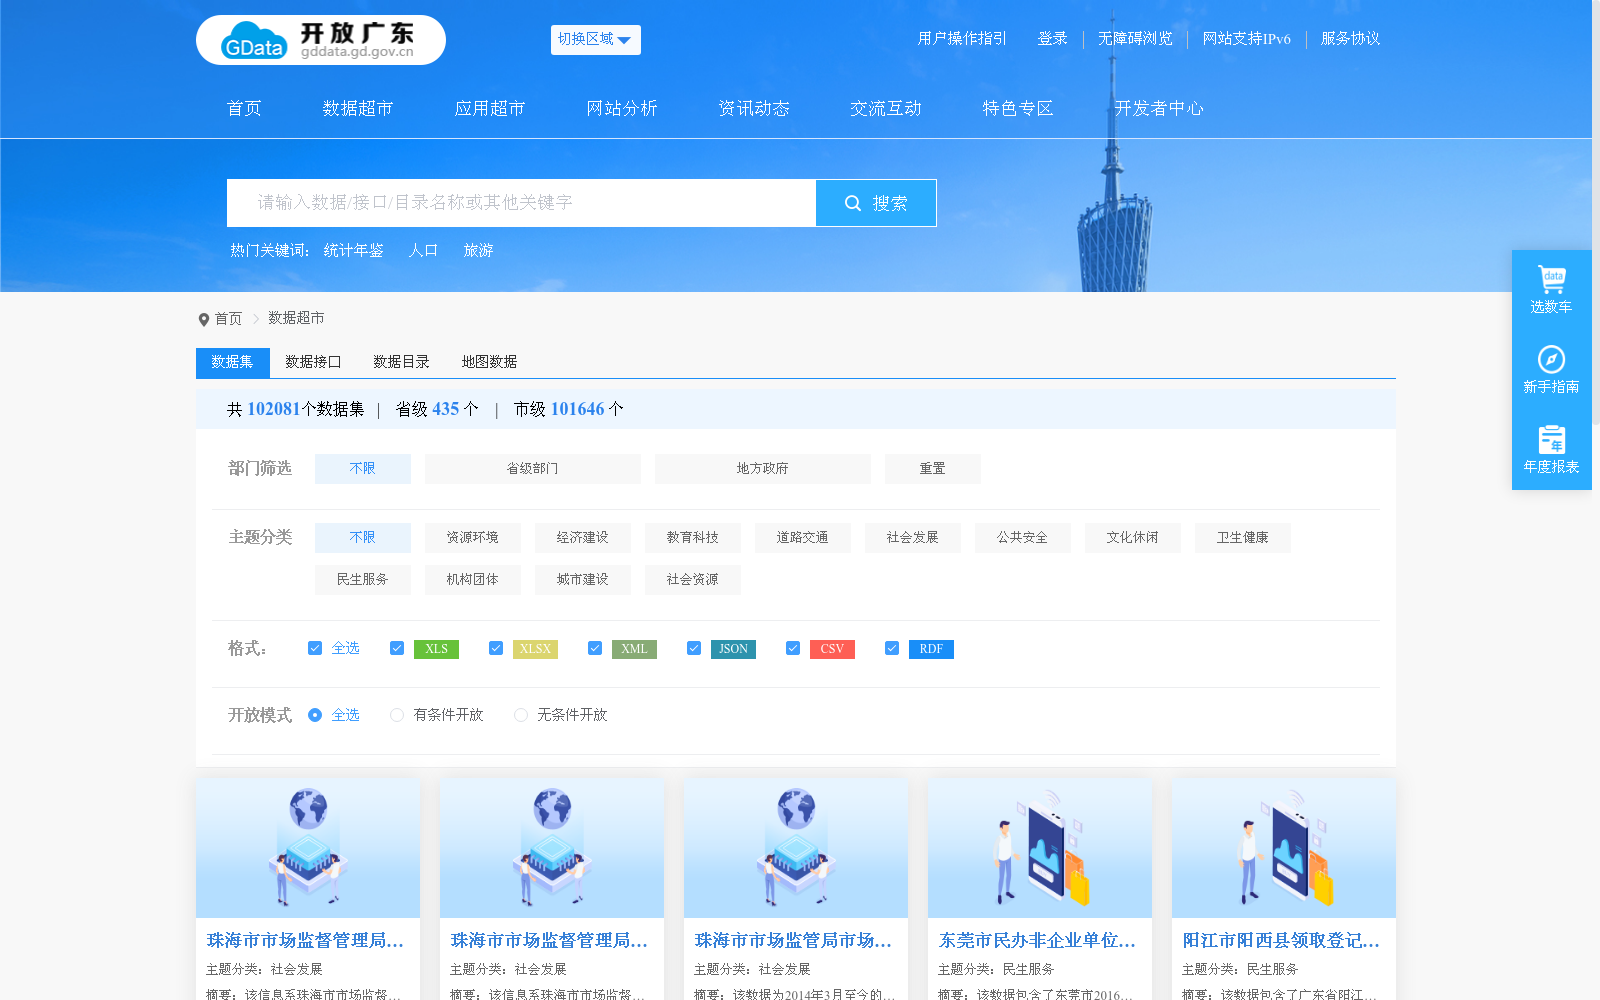1600x1000 pixels.
Task: Open the 开发者中心 menu item
Action: coord(1159,108)
